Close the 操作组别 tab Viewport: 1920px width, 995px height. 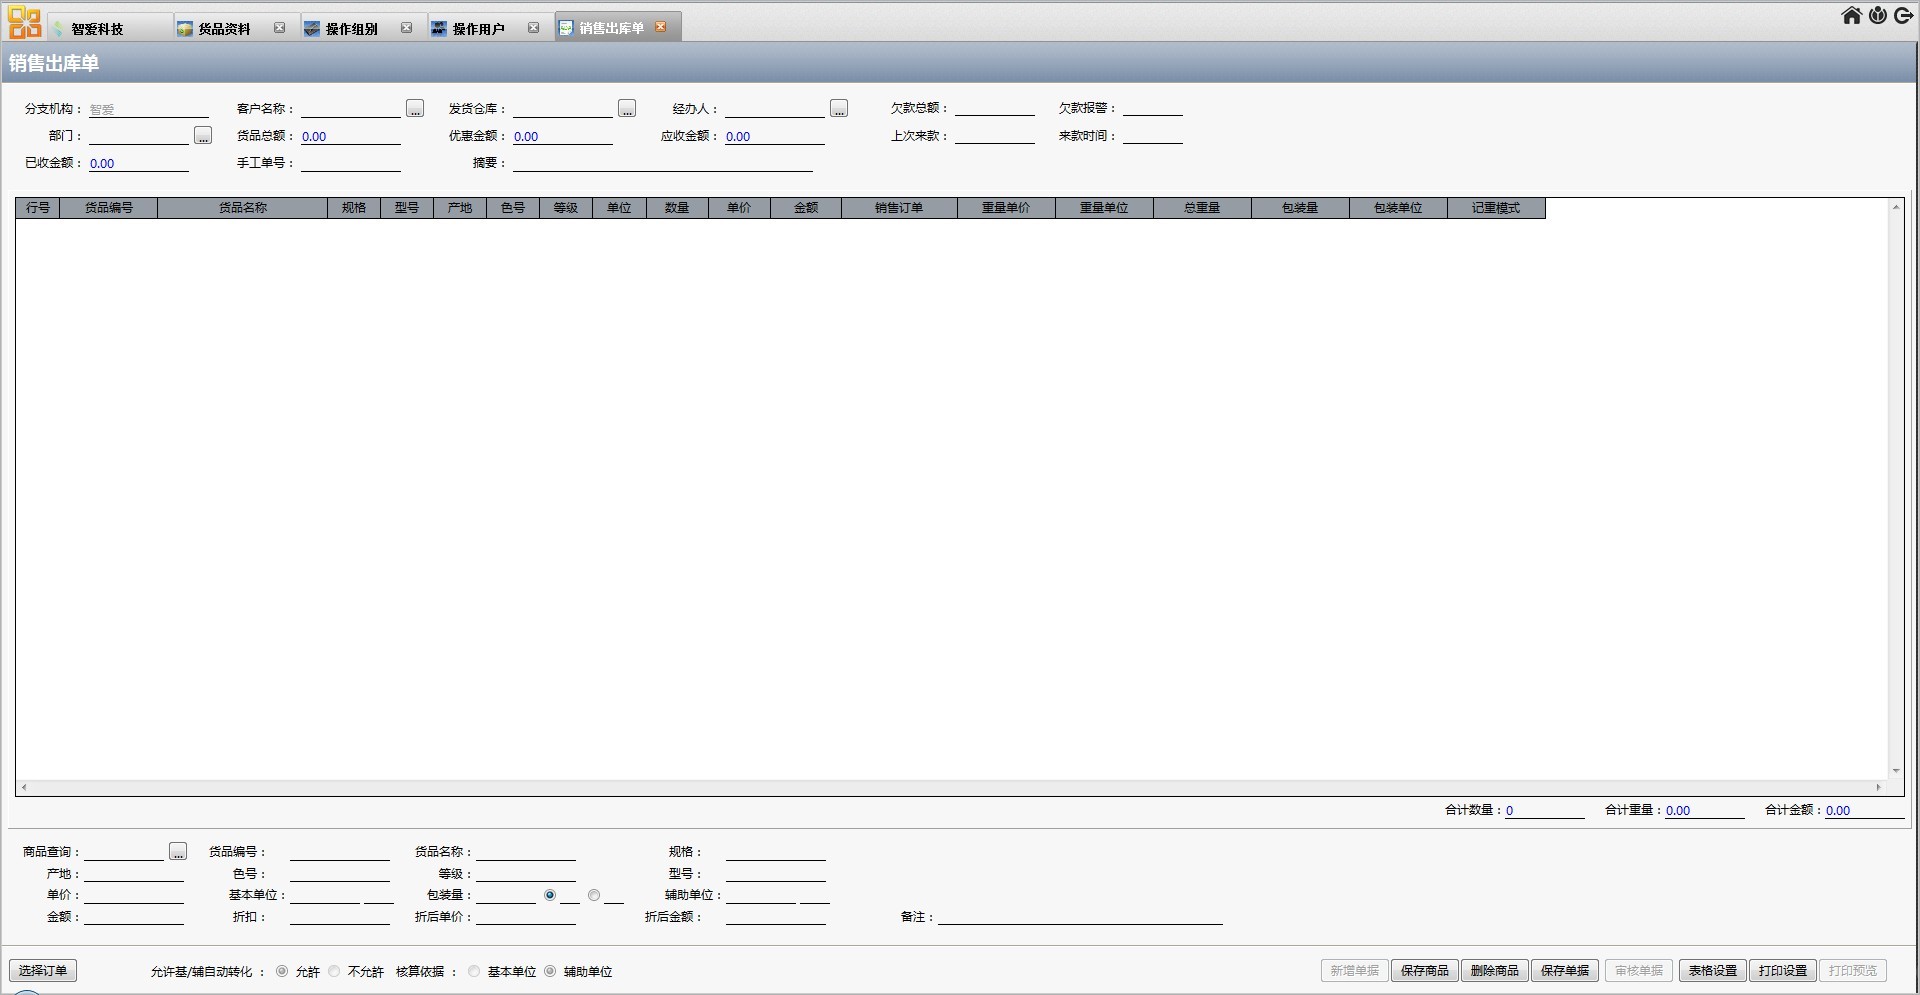coord(407,28)
